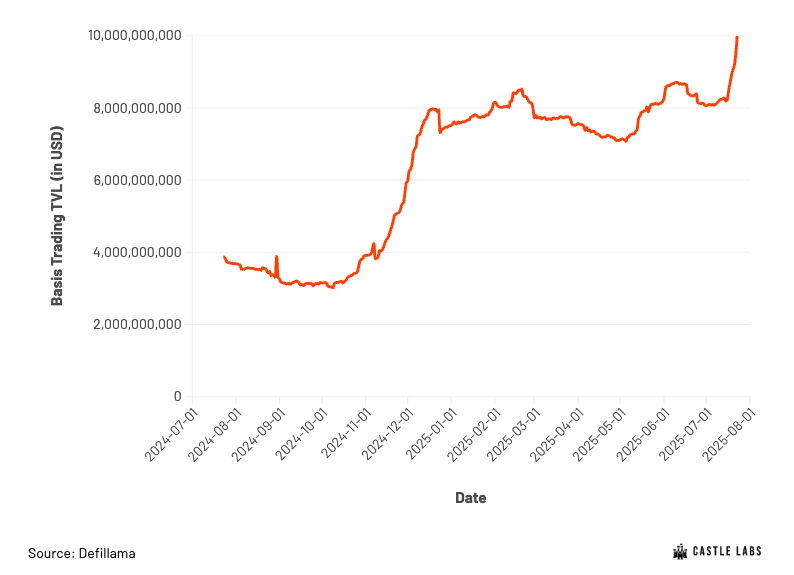The image size is (794, 575).
Task: Click the 2024-12-01 date tick label
Action: pos(387,435)
